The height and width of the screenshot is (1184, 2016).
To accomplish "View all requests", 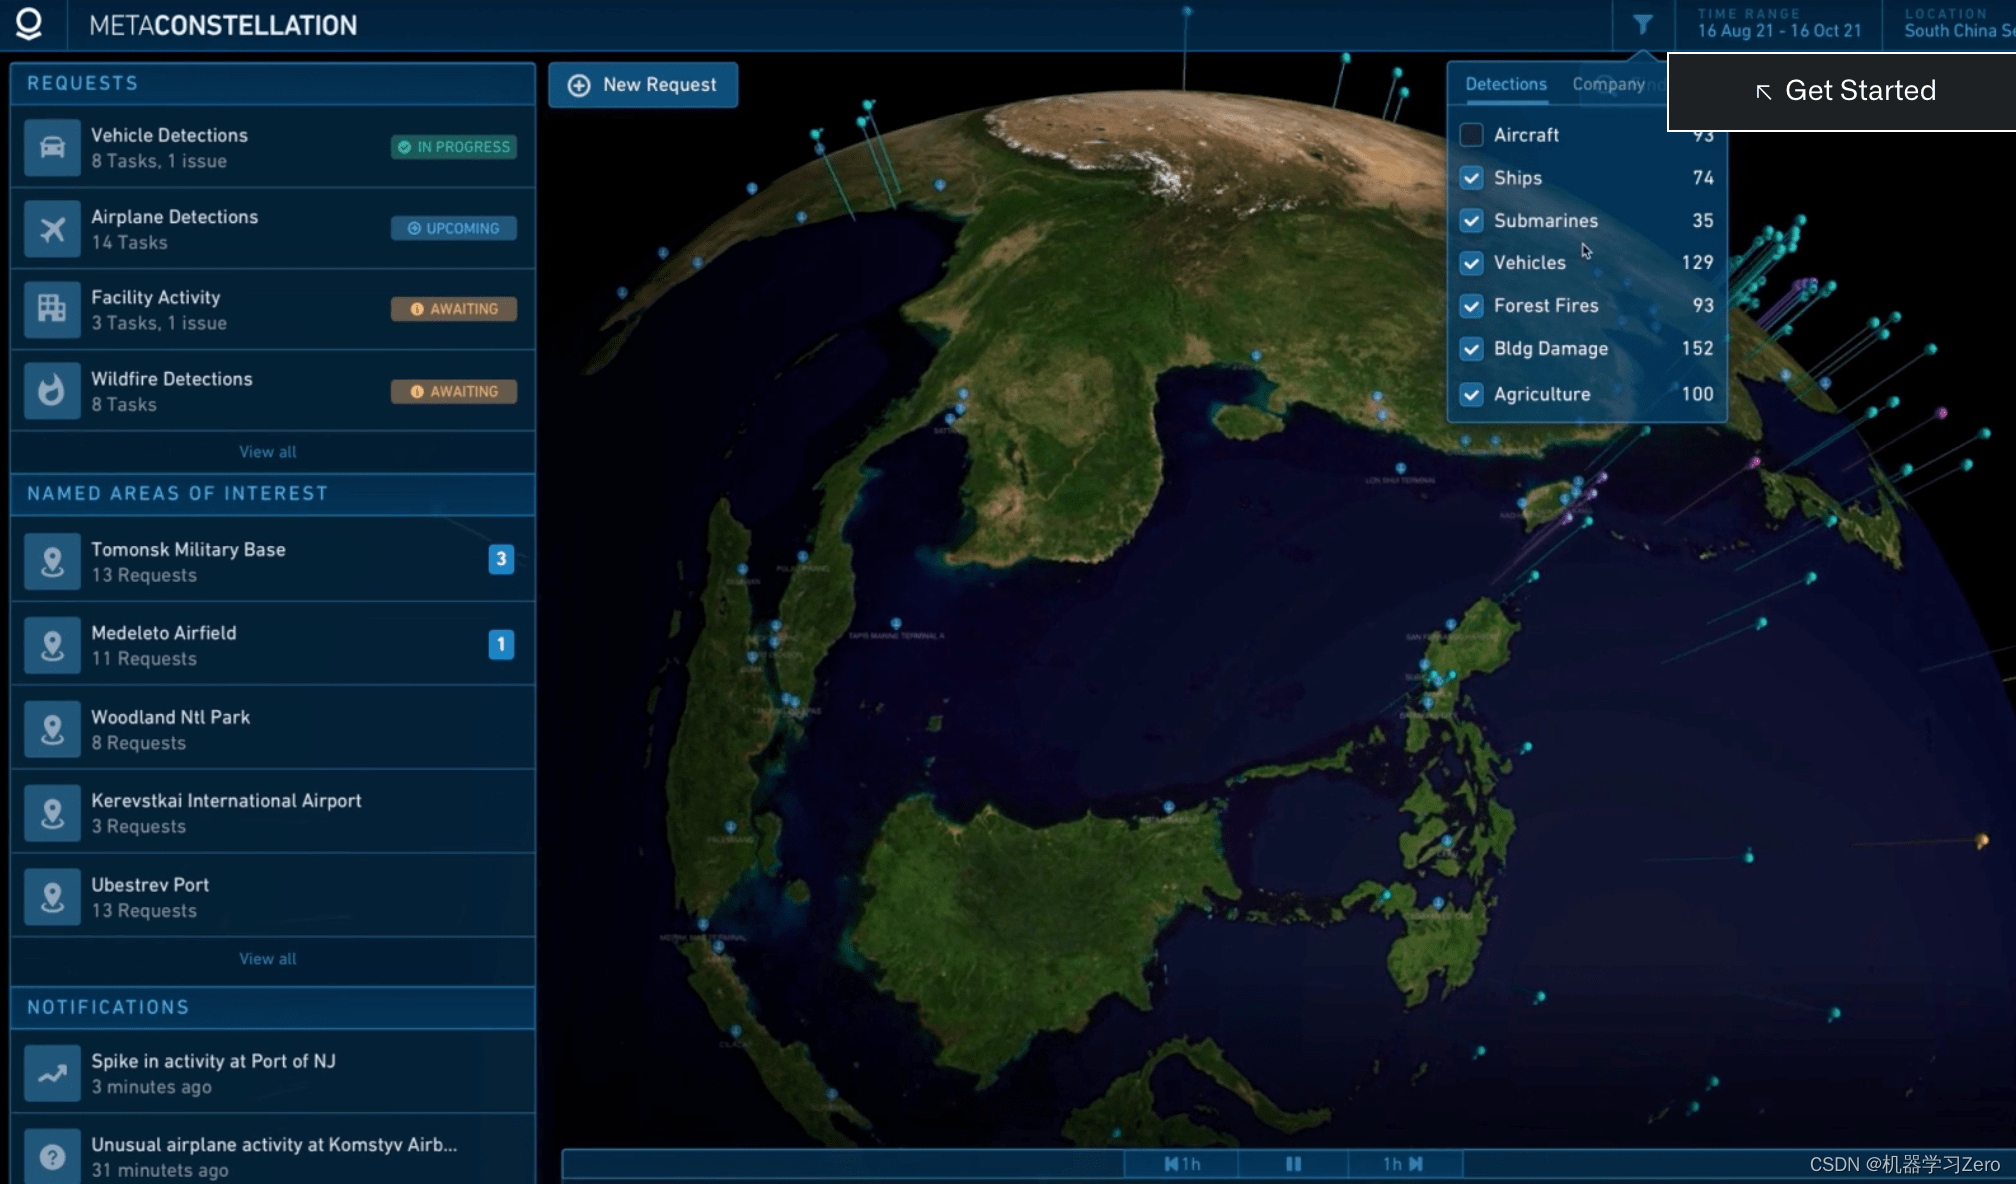I will pyautogui.click(x=267, y=452).
